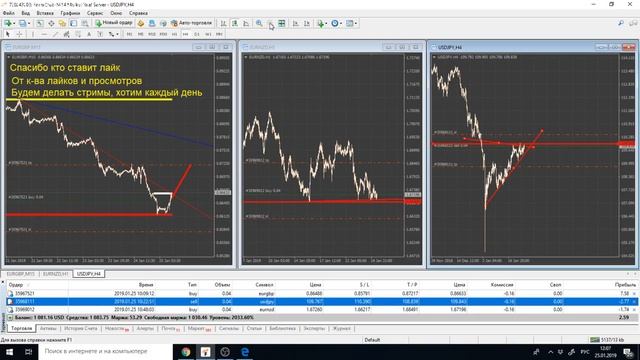Viewport: 640px width, 360px height.
Task: Collapse the balance summary row expander
Action: [x=10, y=317]
